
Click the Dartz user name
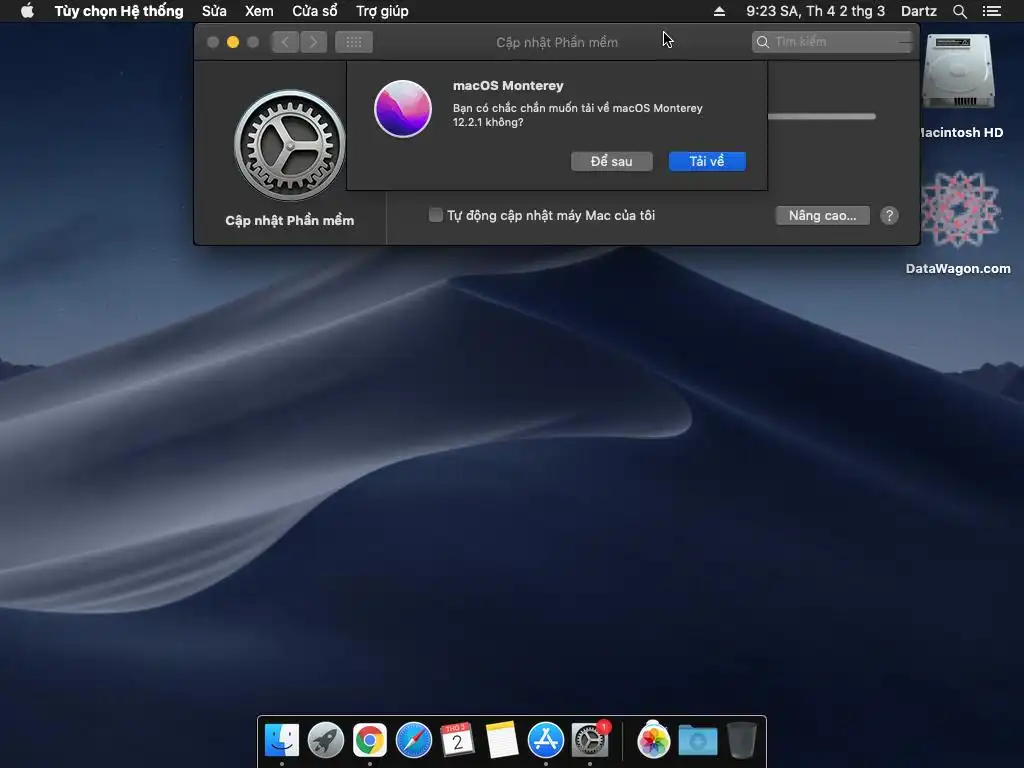(918, 11)
